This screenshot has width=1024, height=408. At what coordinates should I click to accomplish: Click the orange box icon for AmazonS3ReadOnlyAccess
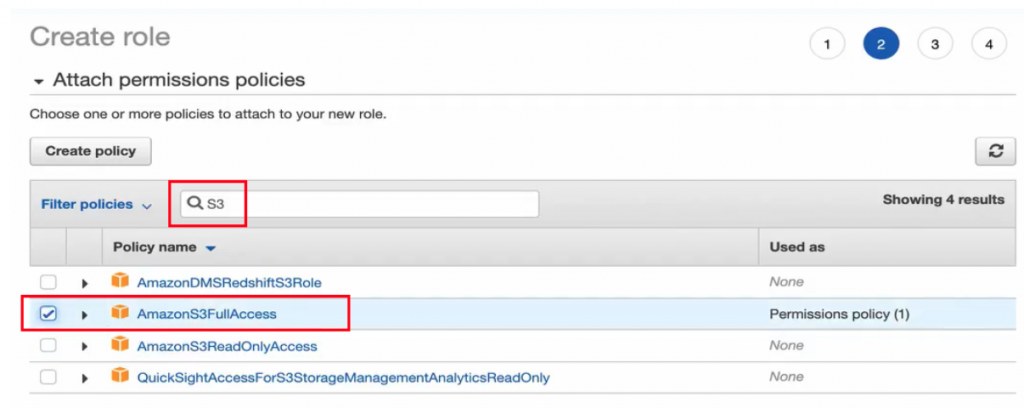[x=120, y=344]
